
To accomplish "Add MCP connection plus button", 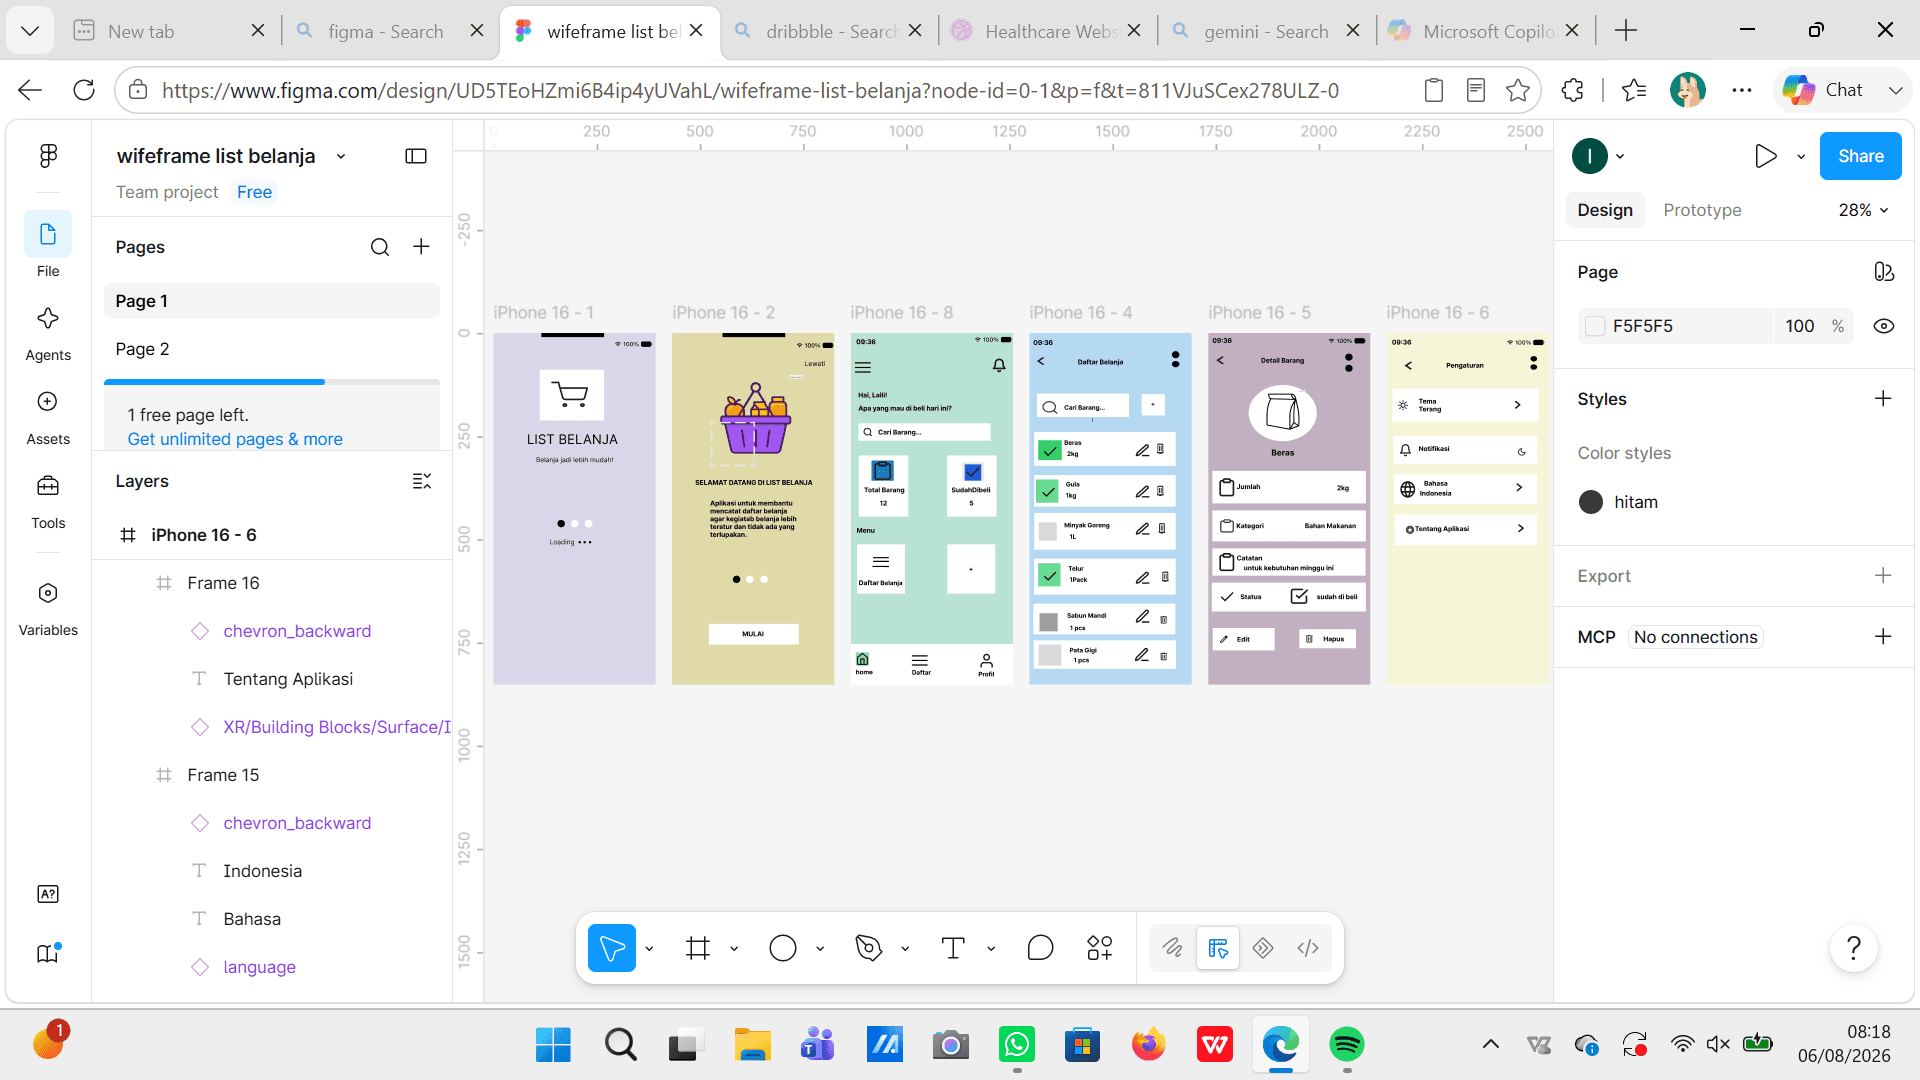I will [x=1883, y=637].
